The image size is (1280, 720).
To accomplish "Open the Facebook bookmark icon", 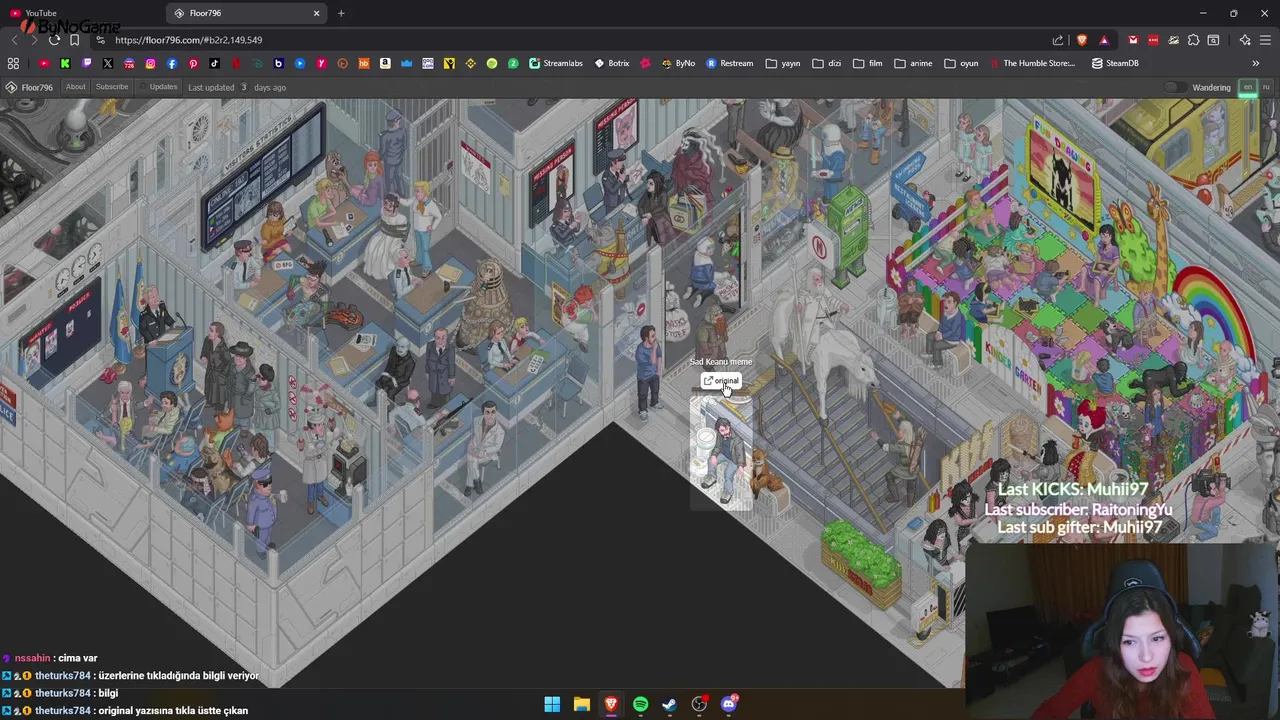I will tap(172, 63).
